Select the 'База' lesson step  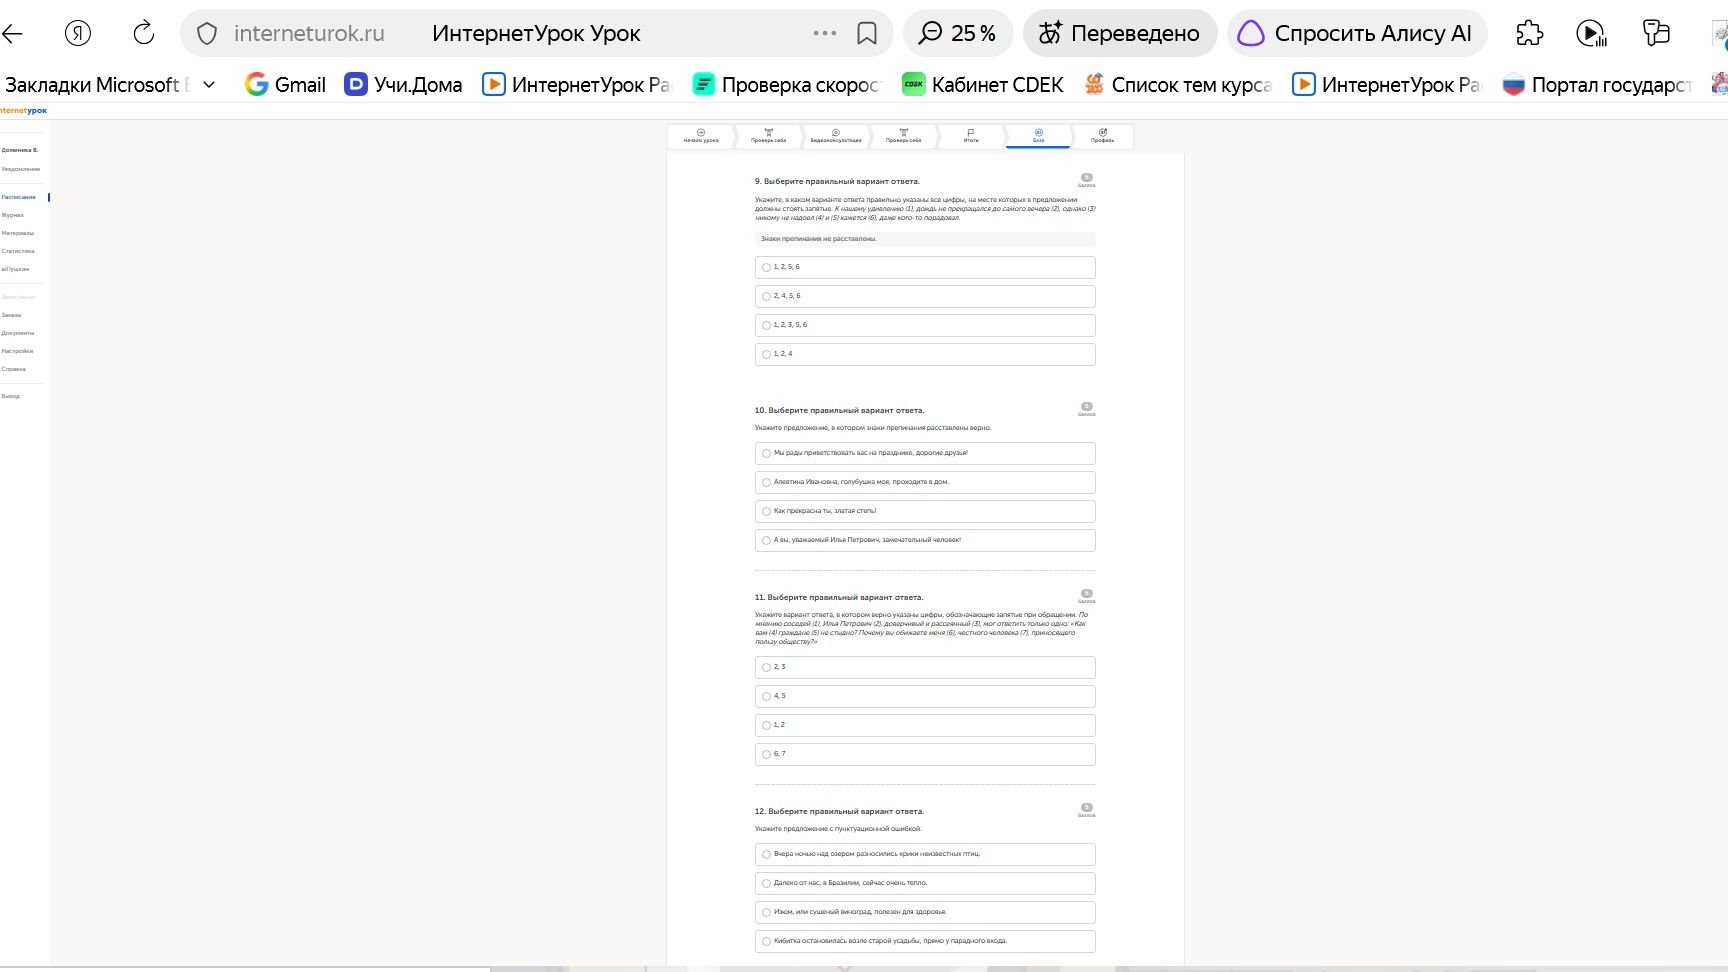point(1038,136)
